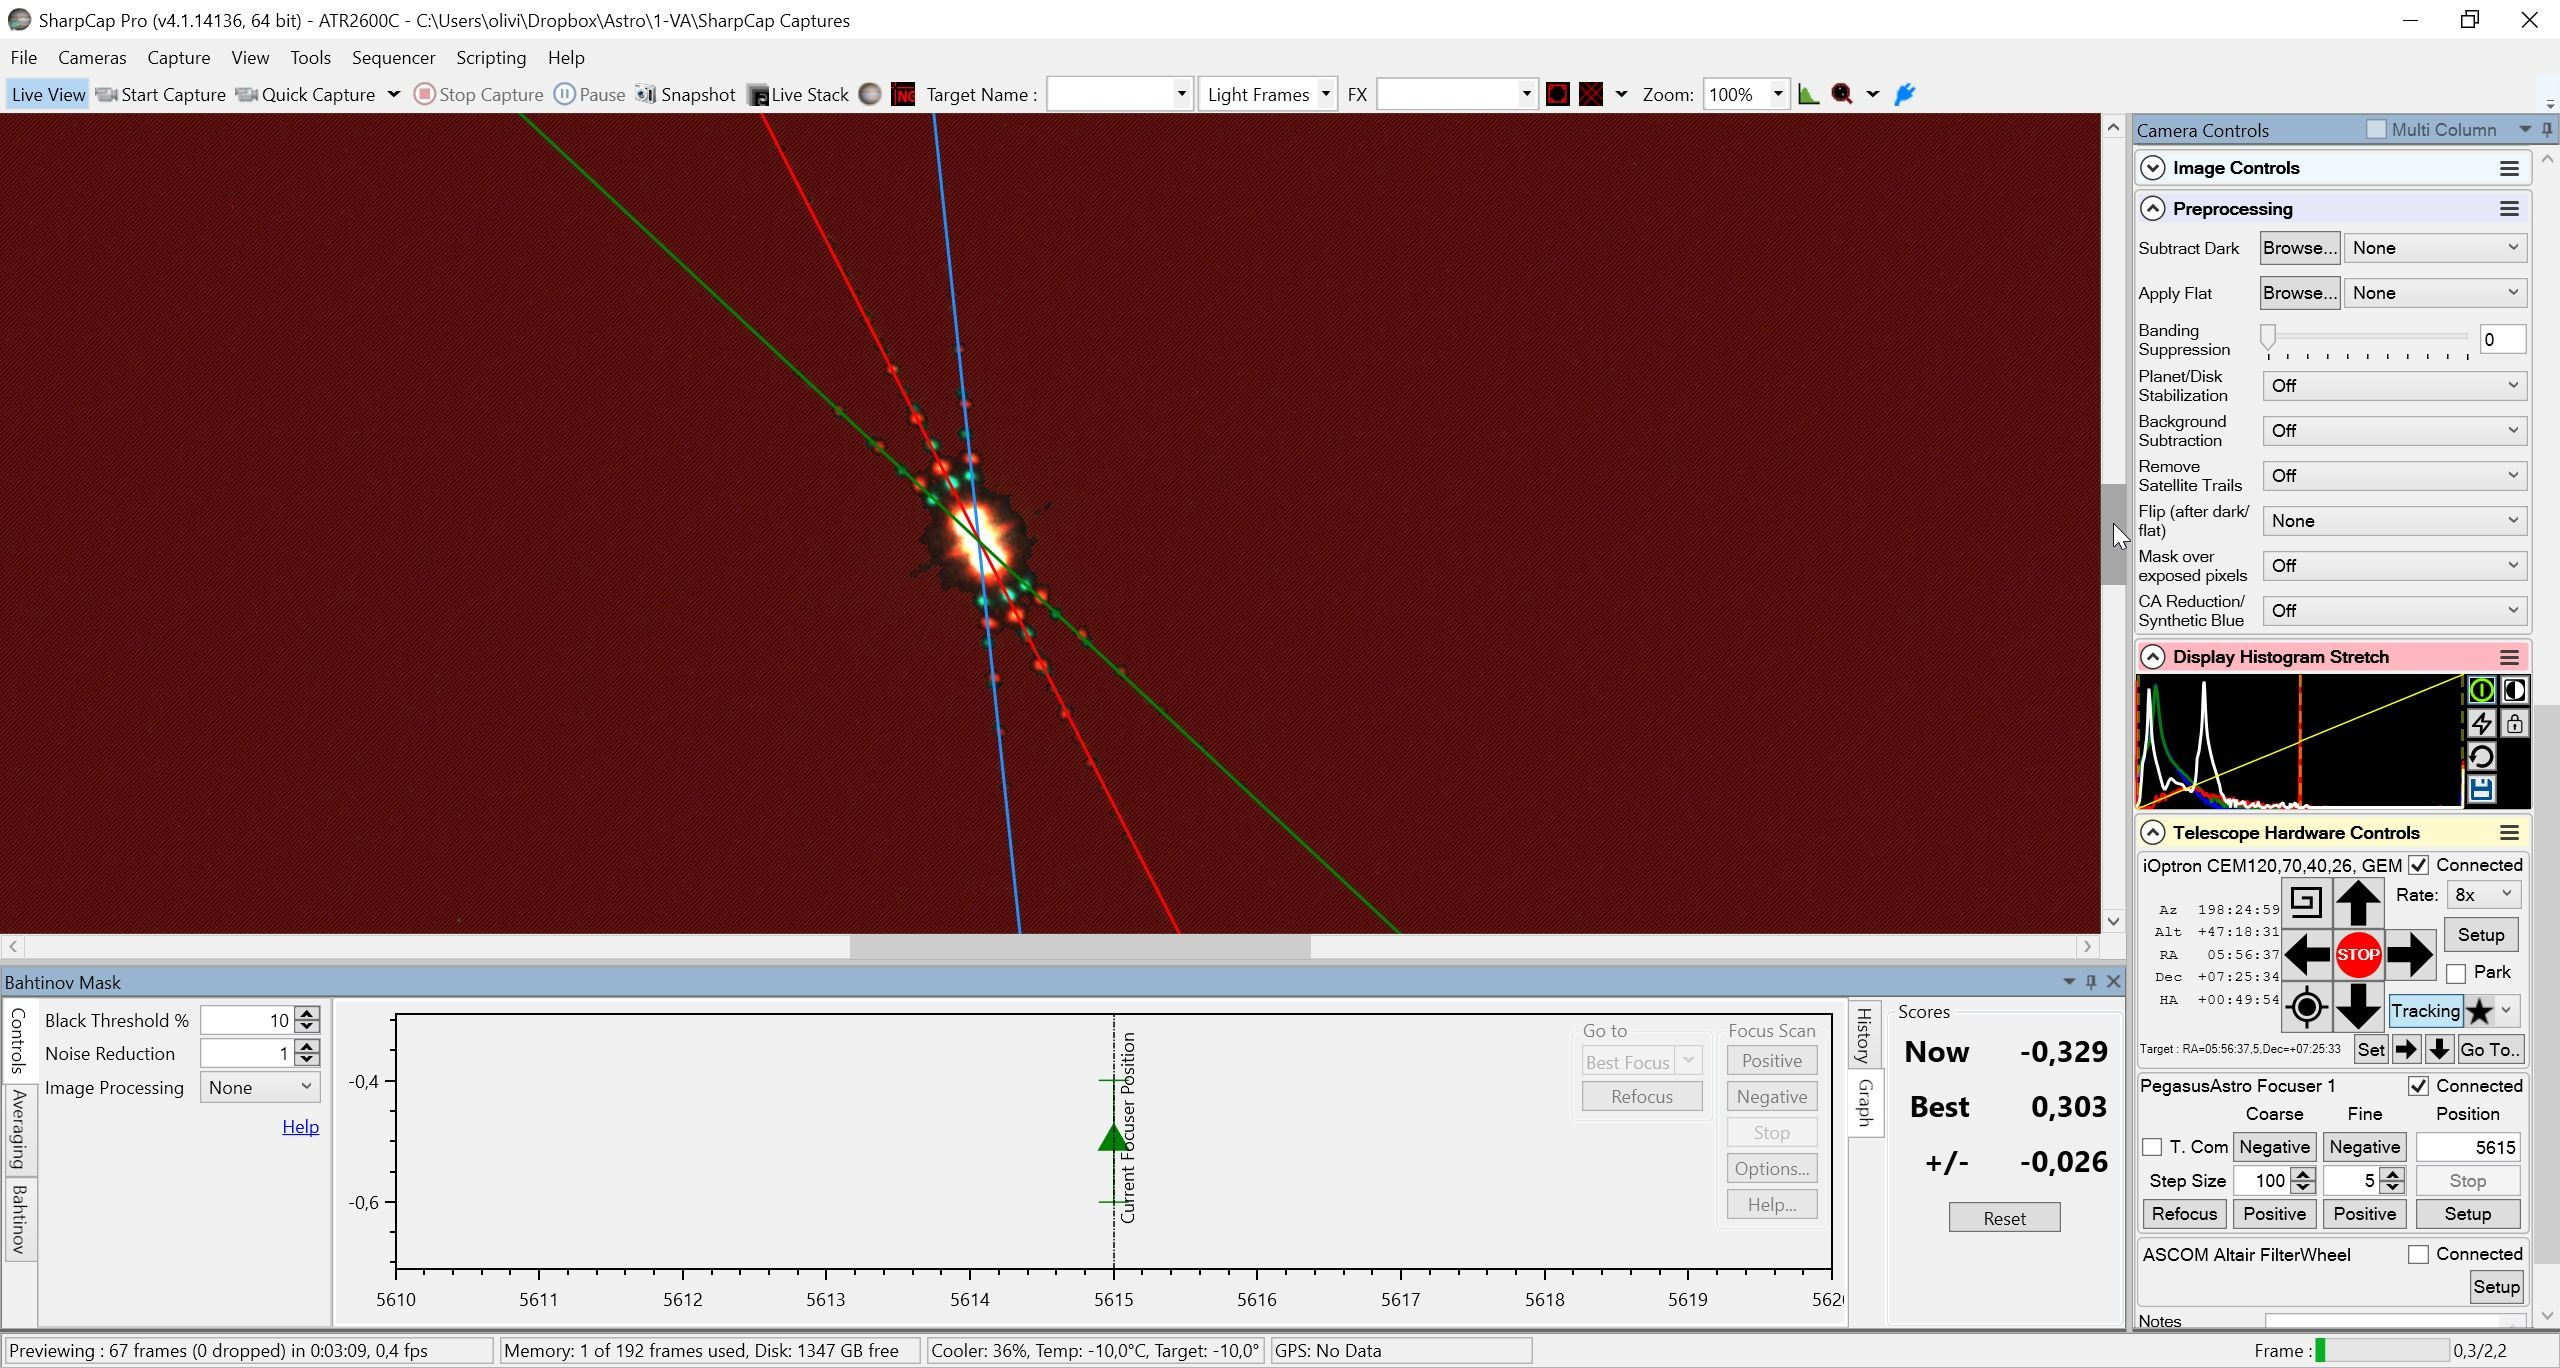Switch to the Averaging side tab
The width and height of the screenshot is (2560, 1368).
tap(19, 1129)
